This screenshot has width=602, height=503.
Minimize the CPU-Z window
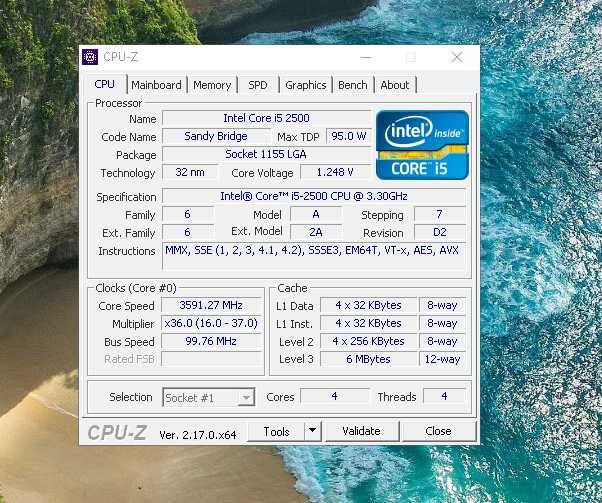366,58
